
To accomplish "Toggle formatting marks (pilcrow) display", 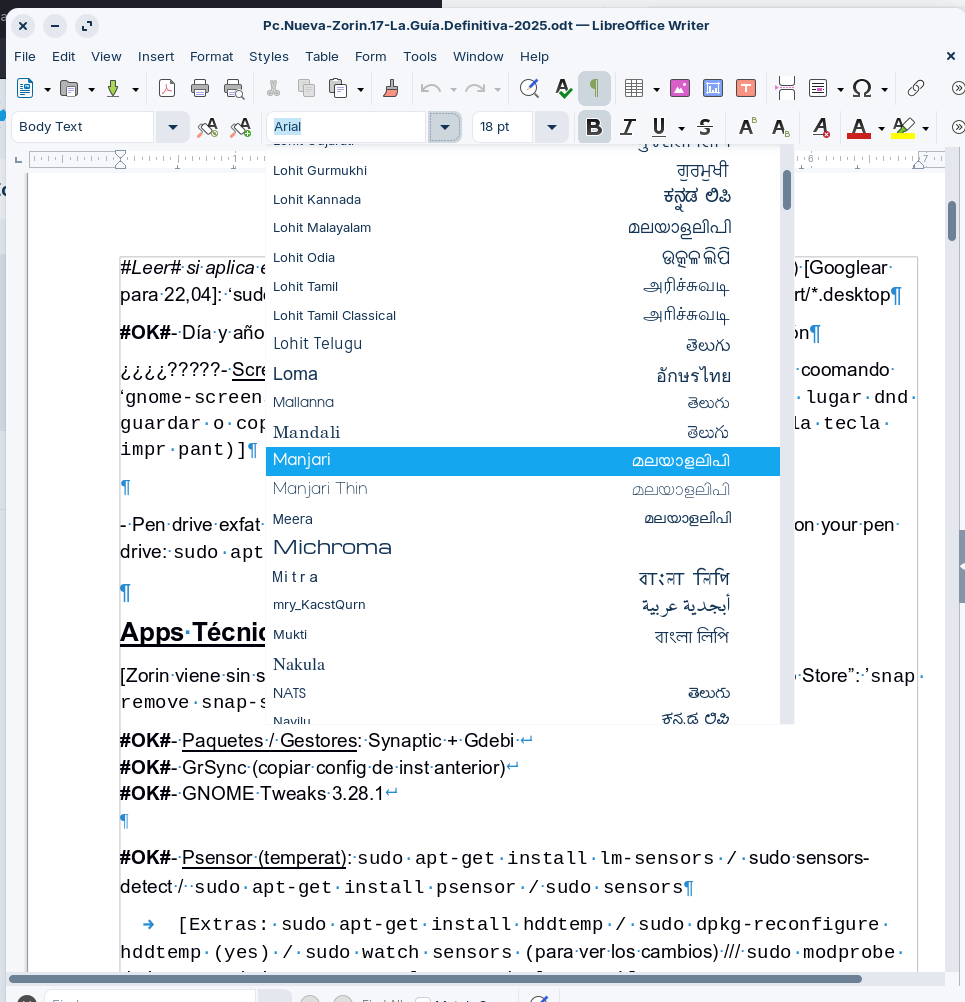I will [594, 88].
